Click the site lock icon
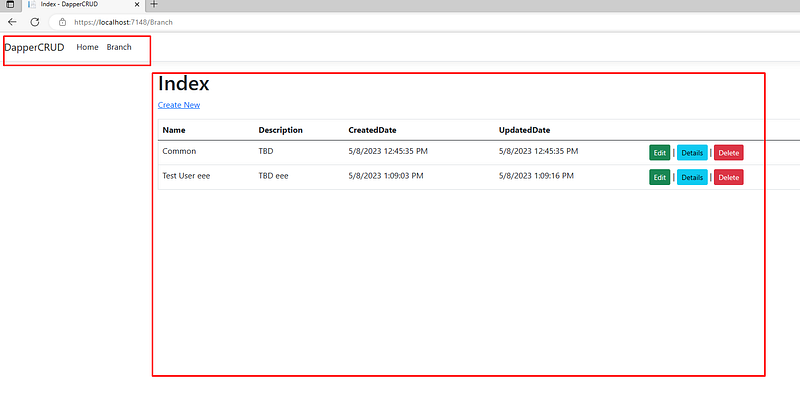Screen dimensions: 800x406 coord(63,22)
